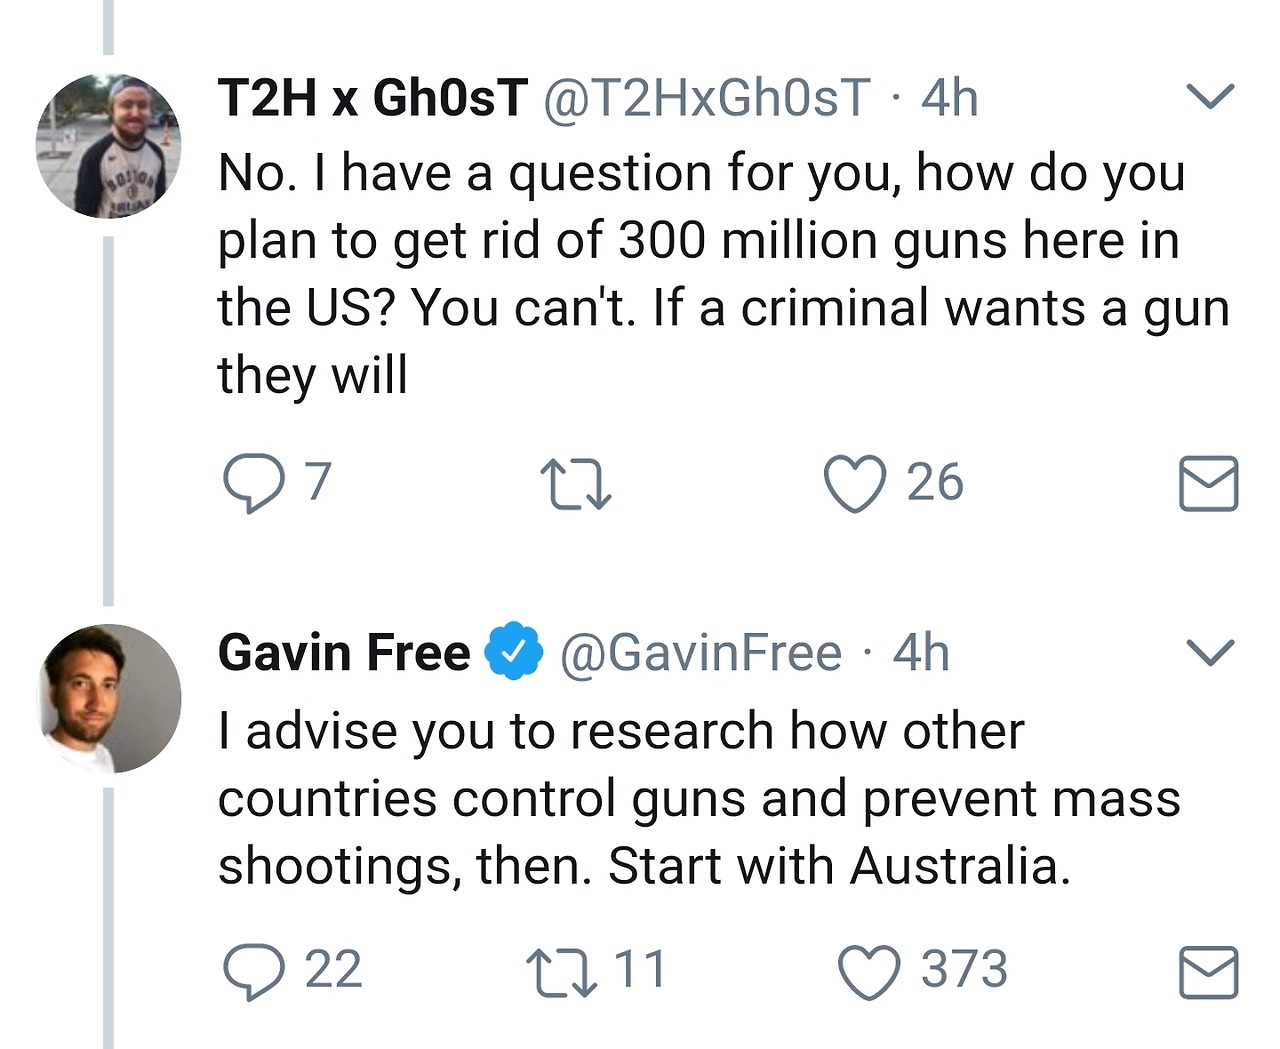Screen dimensions: 1280x1049
Task: Open Gavin Free's display name
Action: pos(343,653)
